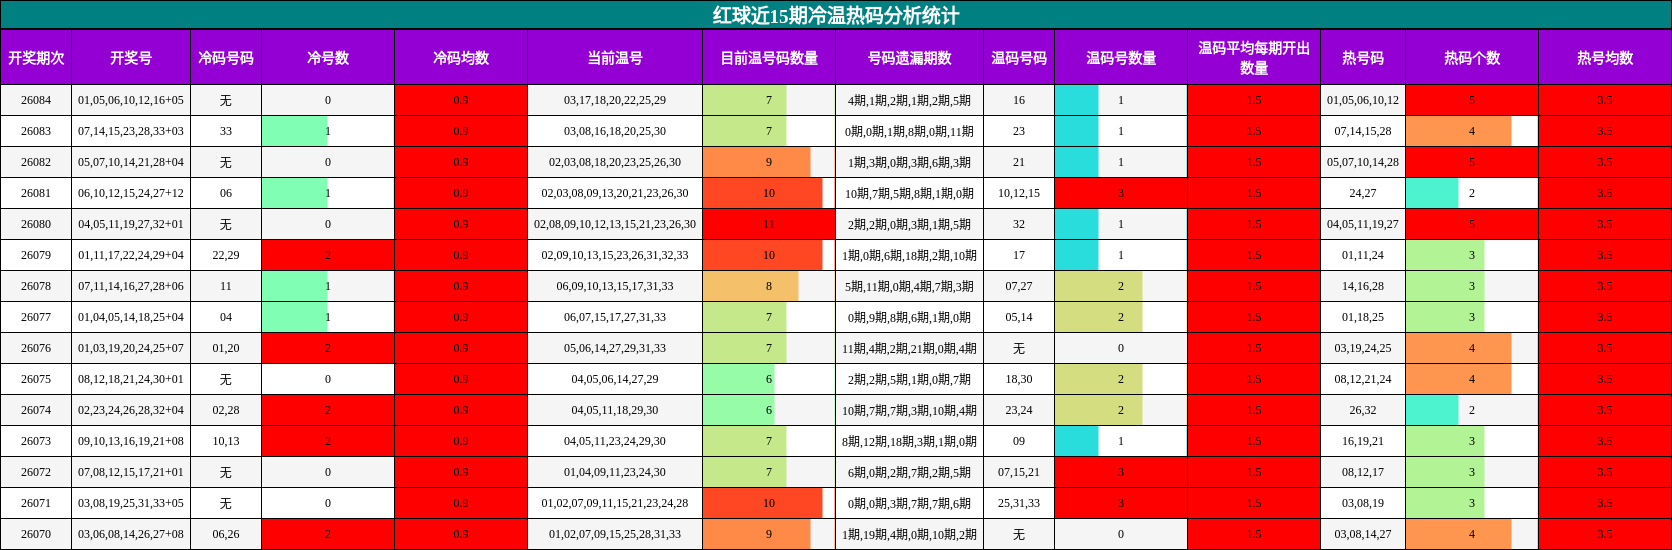Click issue number 26077
This screenshot has width=1672, height=550.
point(36,317)
